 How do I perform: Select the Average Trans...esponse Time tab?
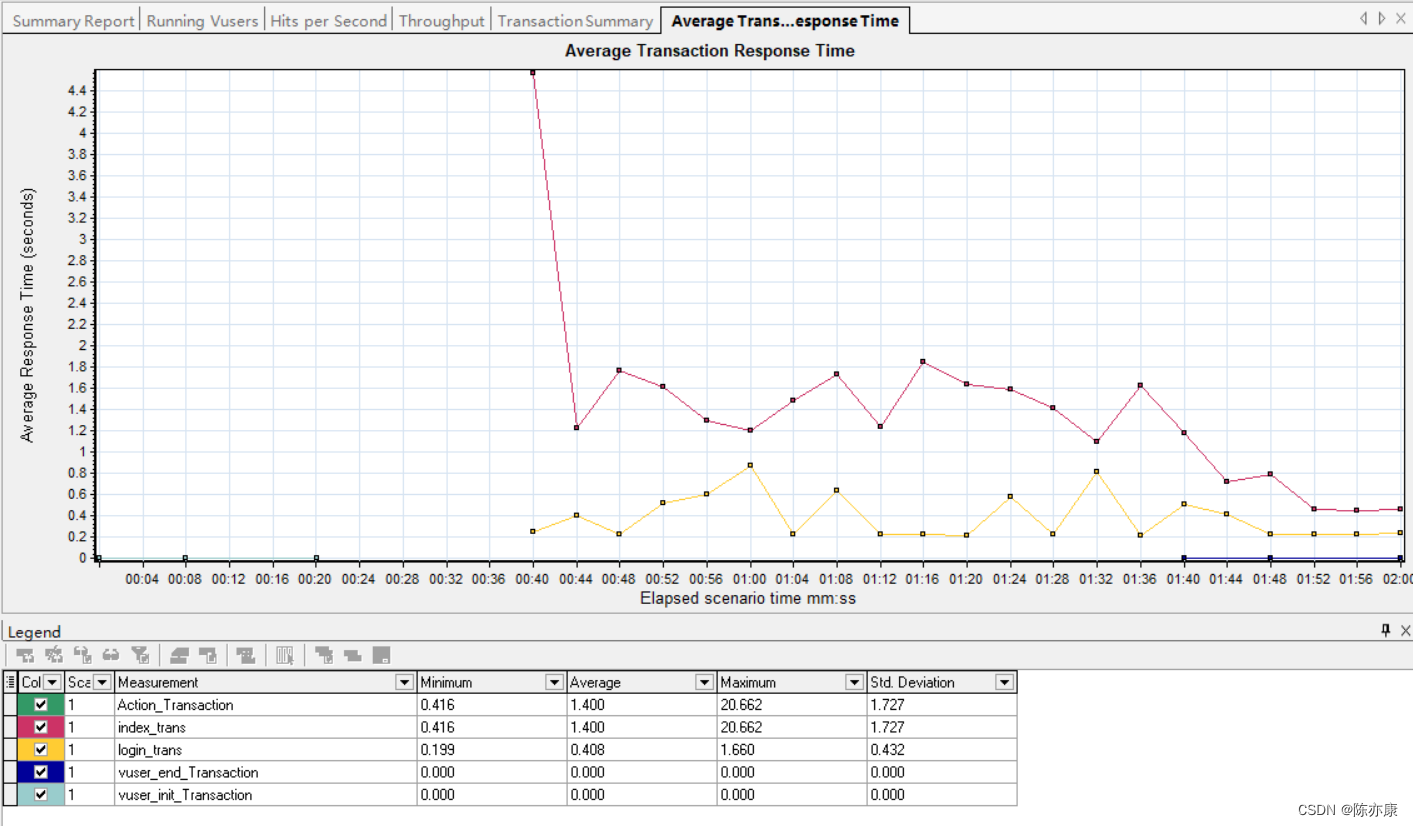[785, 21]
